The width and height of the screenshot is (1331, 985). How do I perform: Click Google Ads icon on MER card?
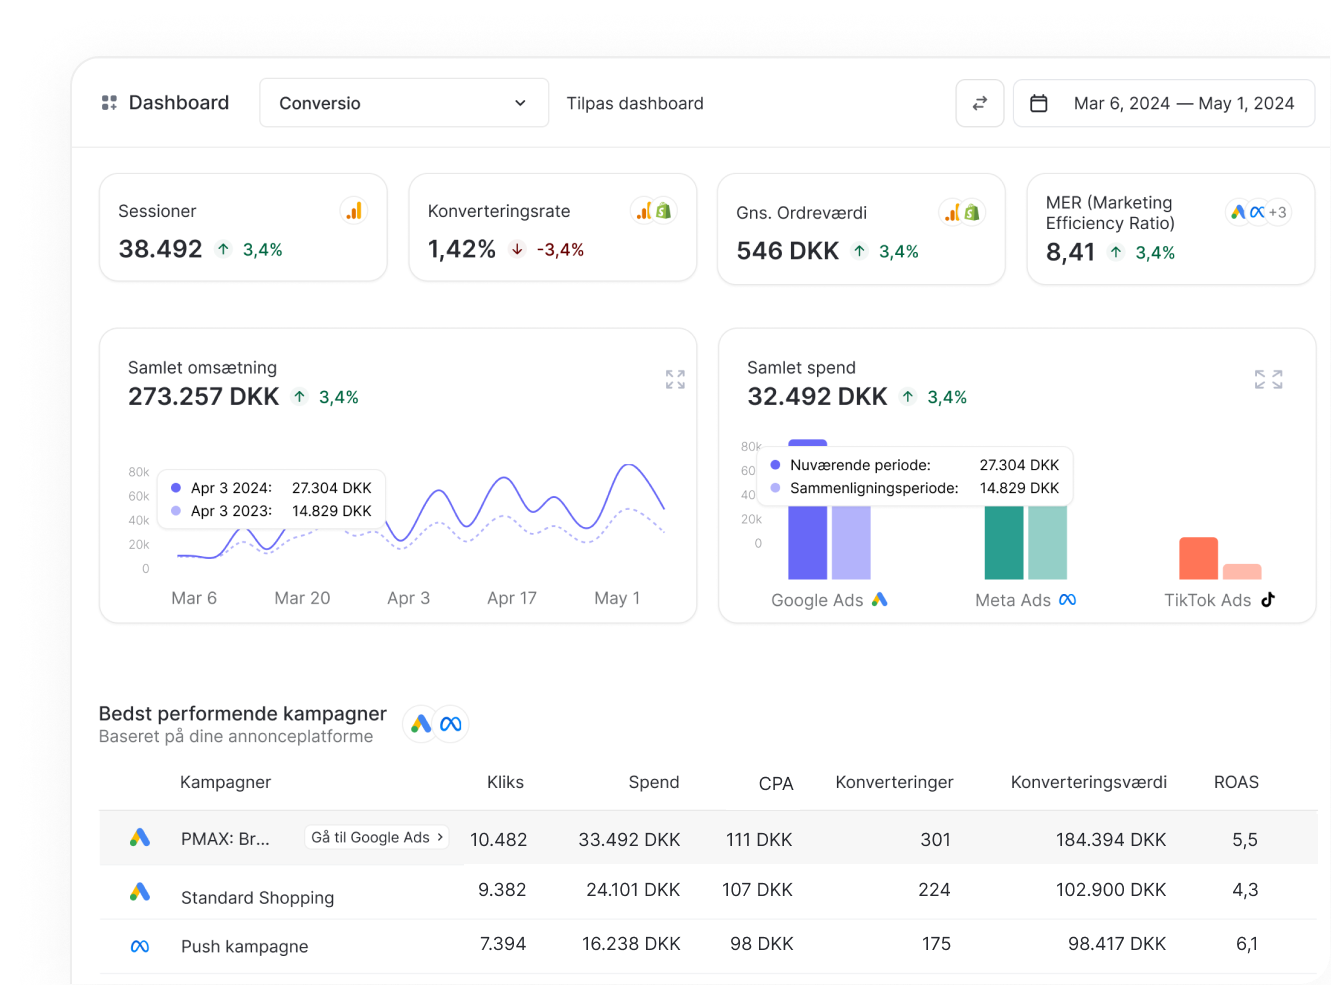(x=1238, y=212)
